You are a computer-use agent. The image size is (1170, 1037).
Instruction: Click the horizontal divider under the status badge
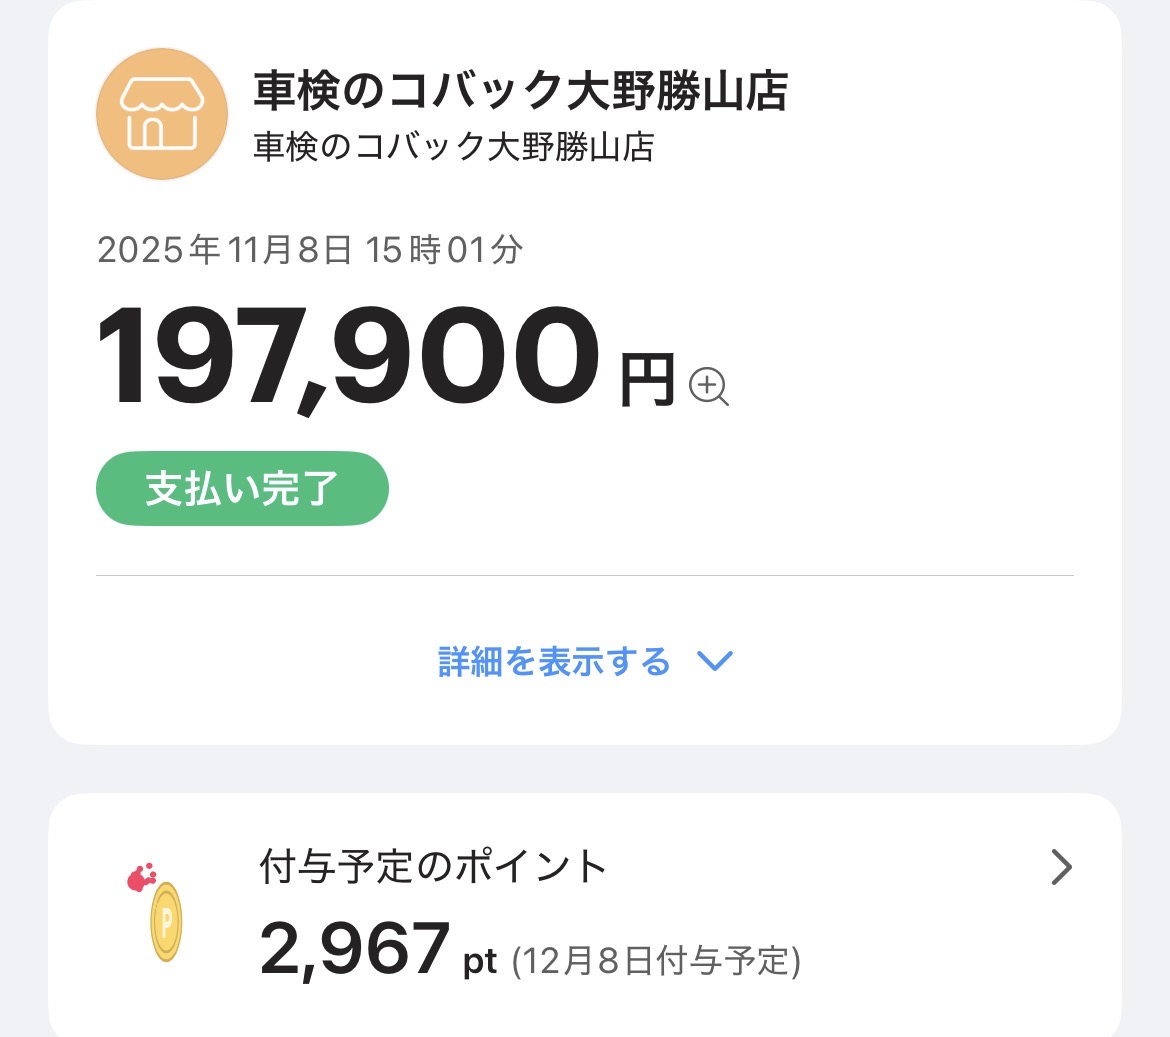[584, 576]
